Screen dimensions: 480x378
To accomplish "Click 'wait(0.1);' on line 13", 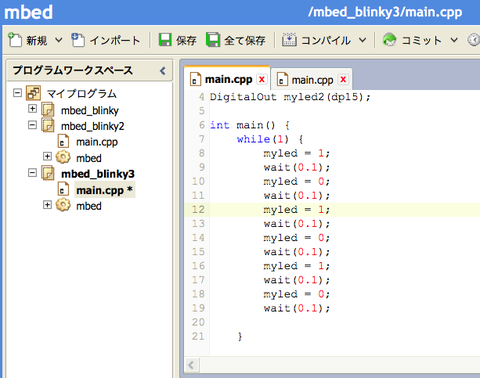I will tap(297, 224).
